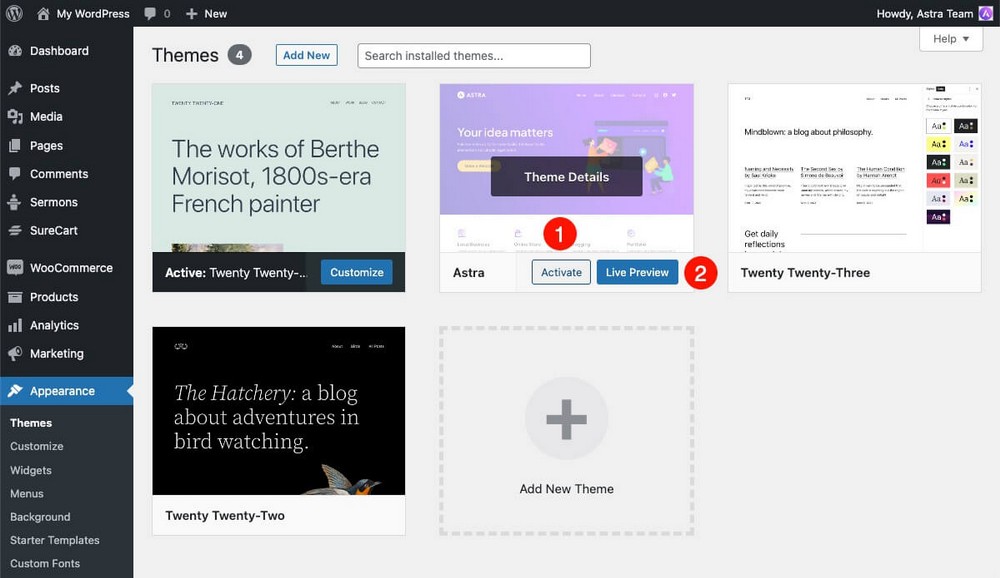Click the Appearance menu label
1000x578 pixels.
tap(62, 391)
